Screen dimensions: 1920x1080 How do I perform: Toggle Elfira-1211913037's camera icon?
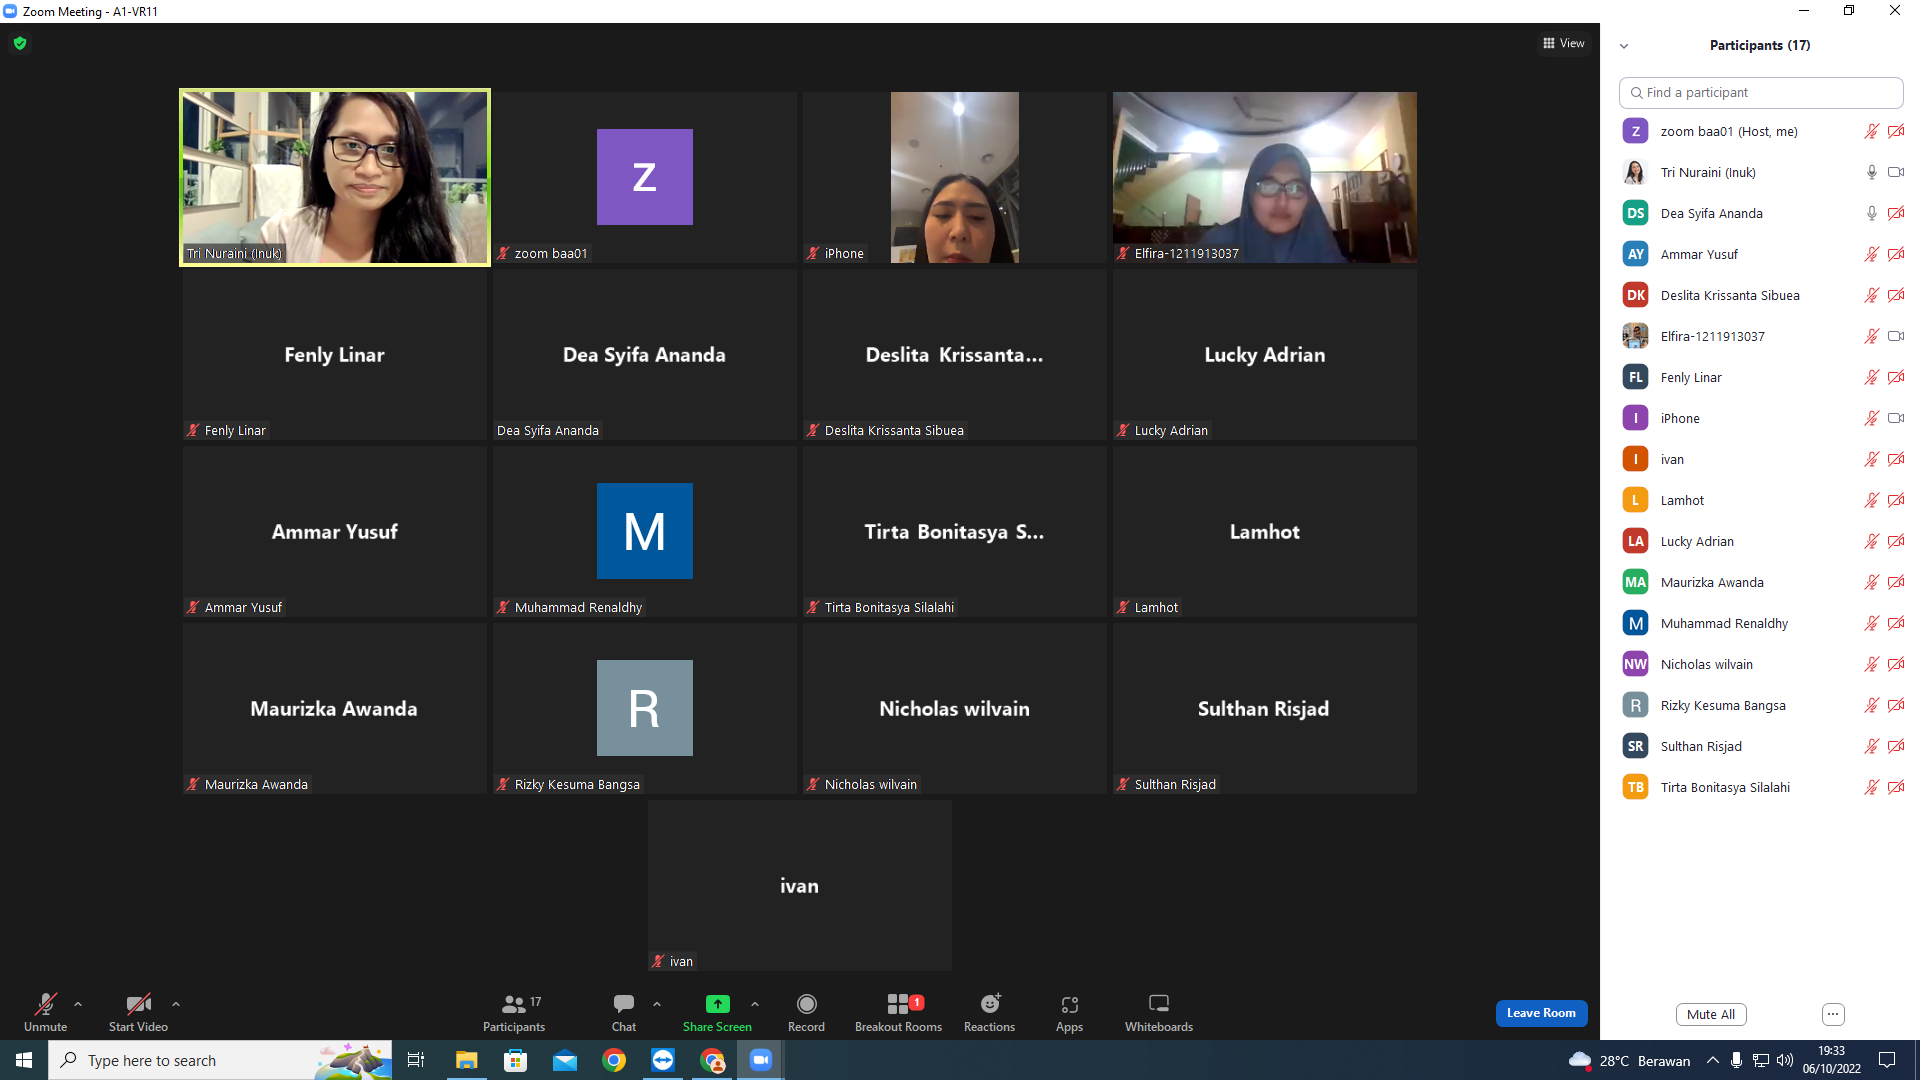[x=1895, y=336]
